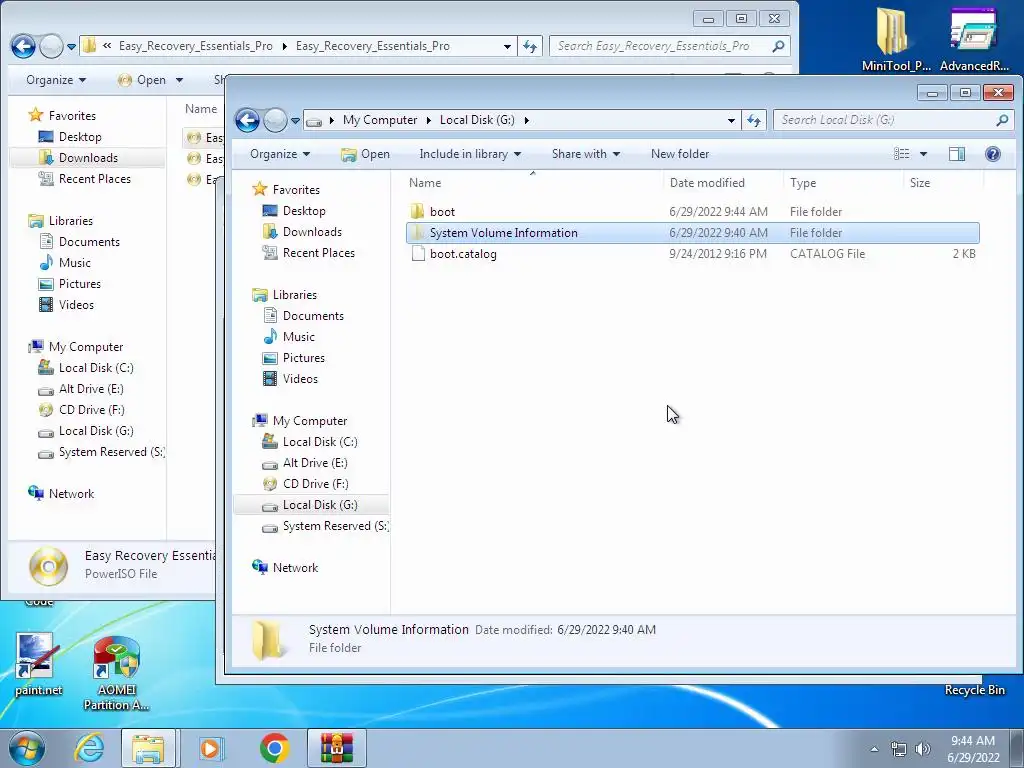Sort by Size column header
The width and height of the screenshot is (1024, 768).
(x=944, y=183)
